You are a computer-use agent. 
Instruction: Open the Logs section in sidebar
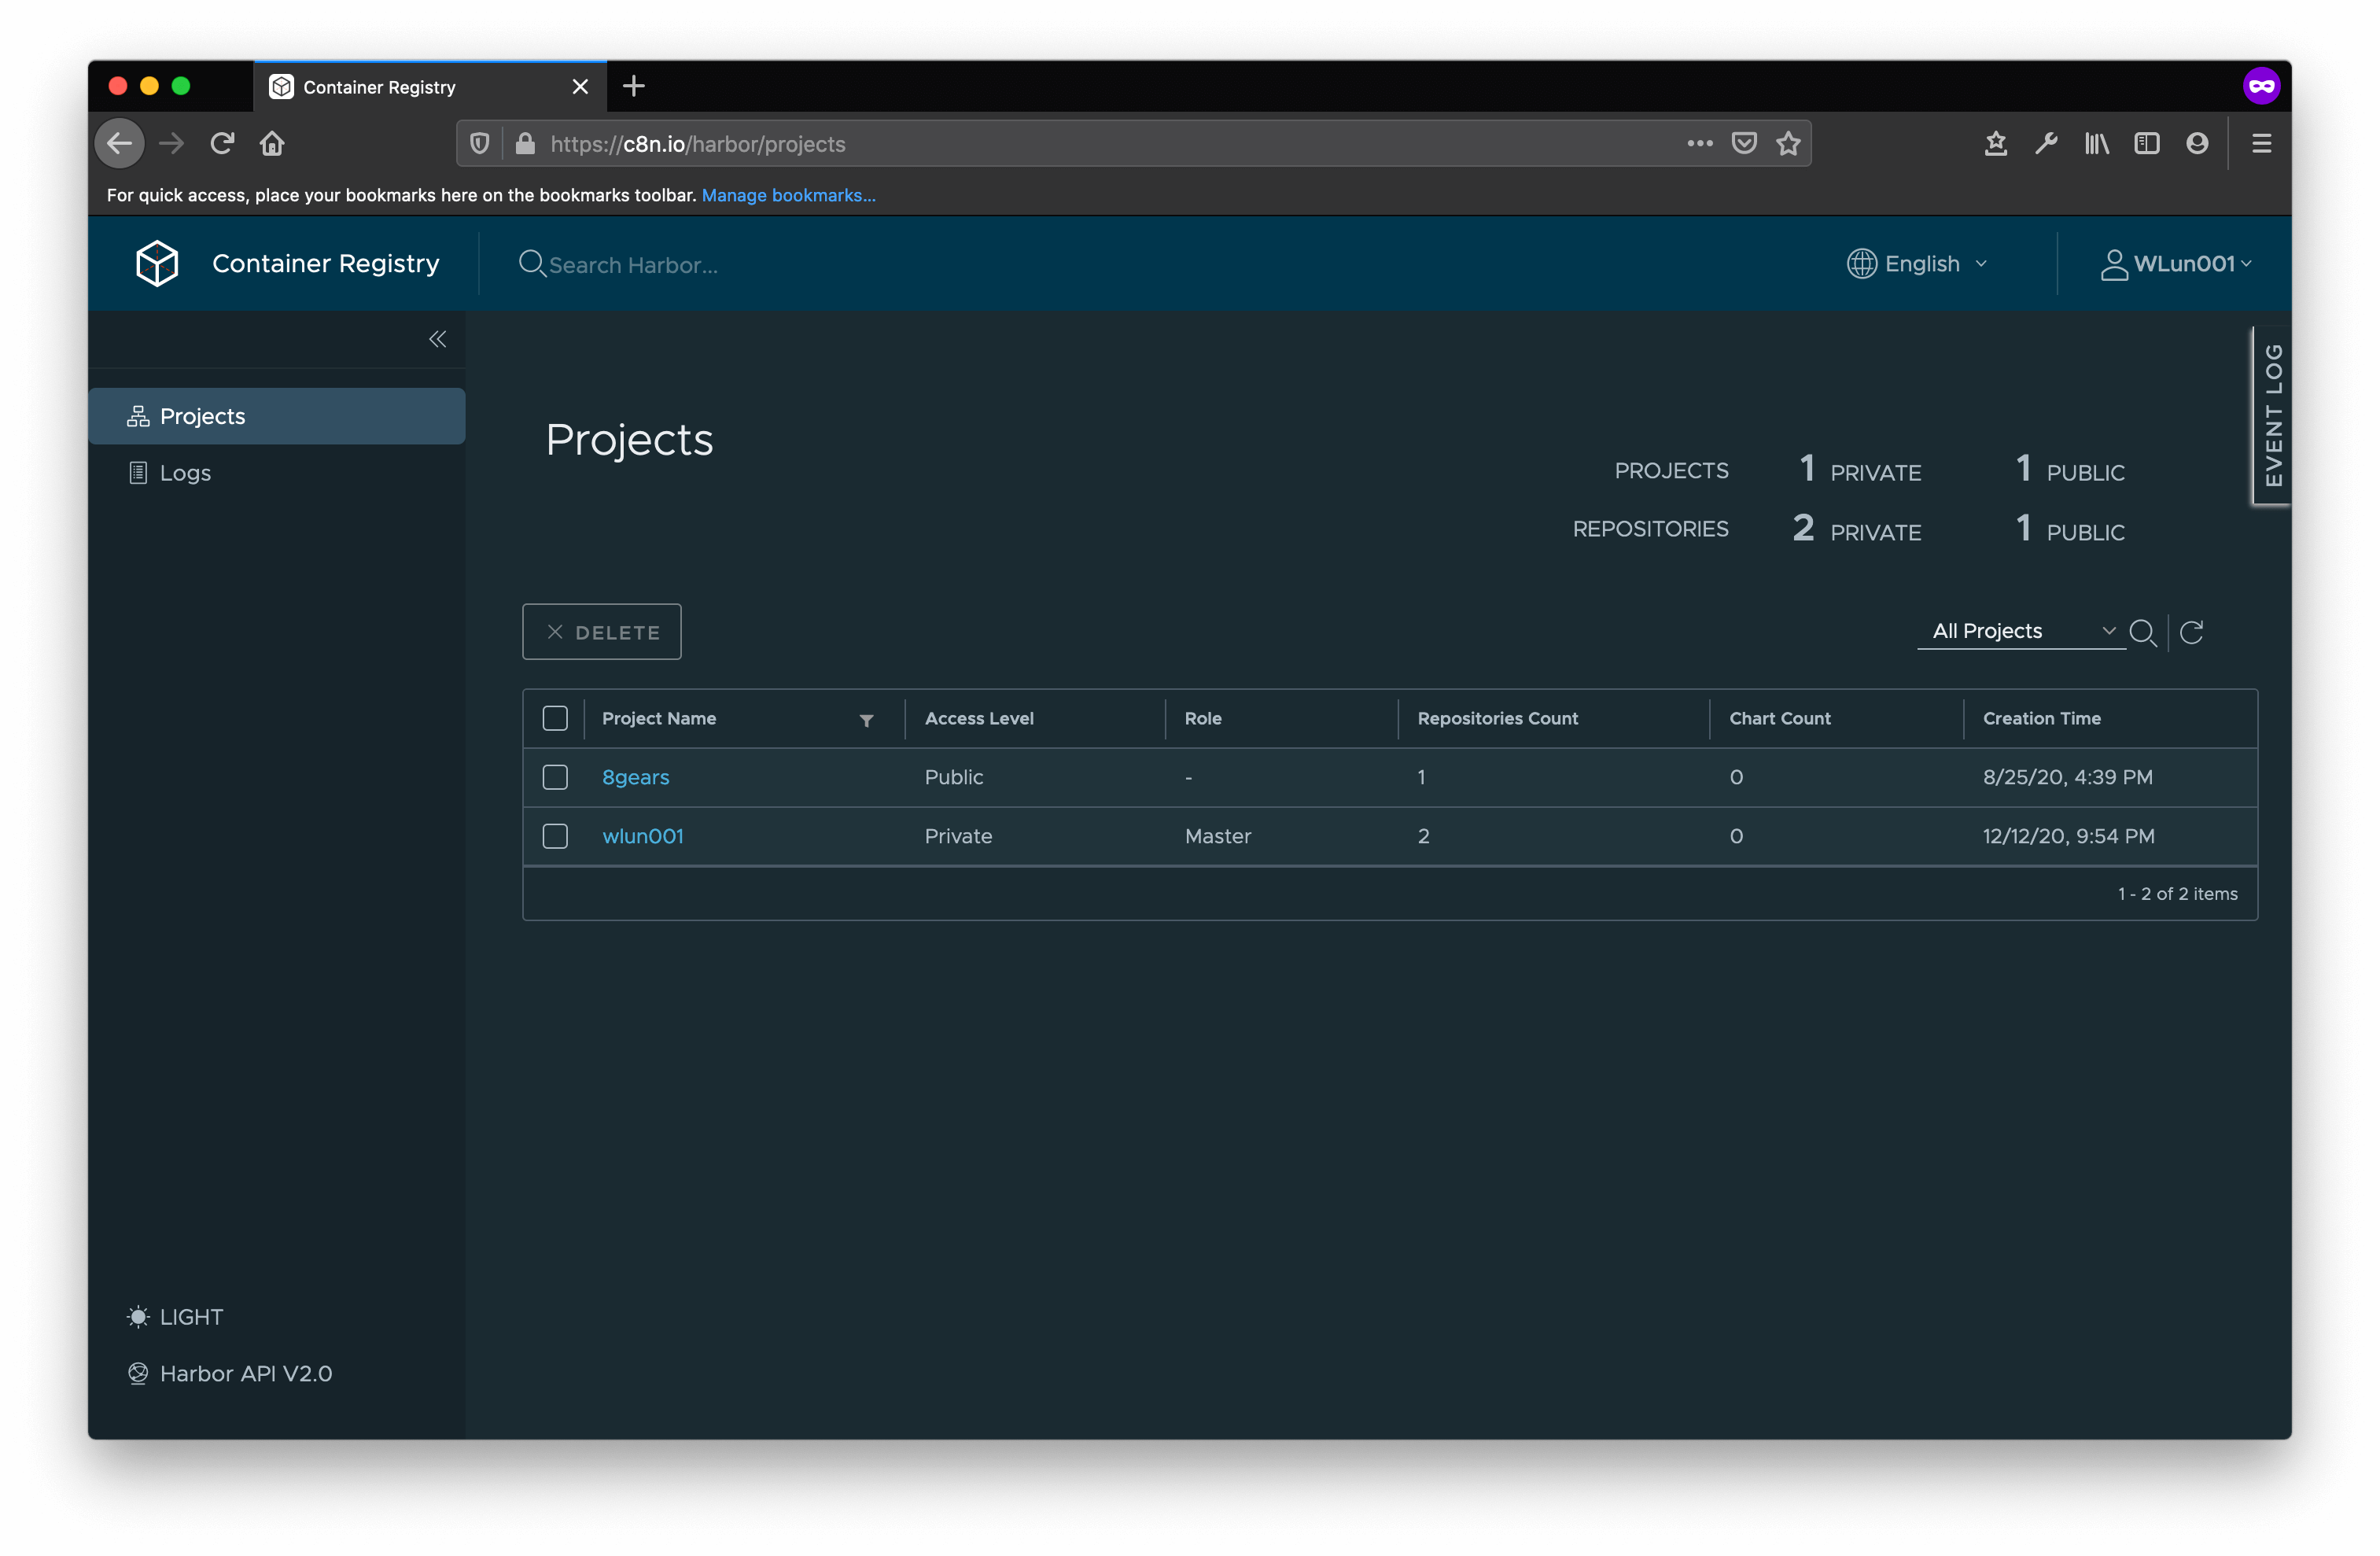coord(186,472)
